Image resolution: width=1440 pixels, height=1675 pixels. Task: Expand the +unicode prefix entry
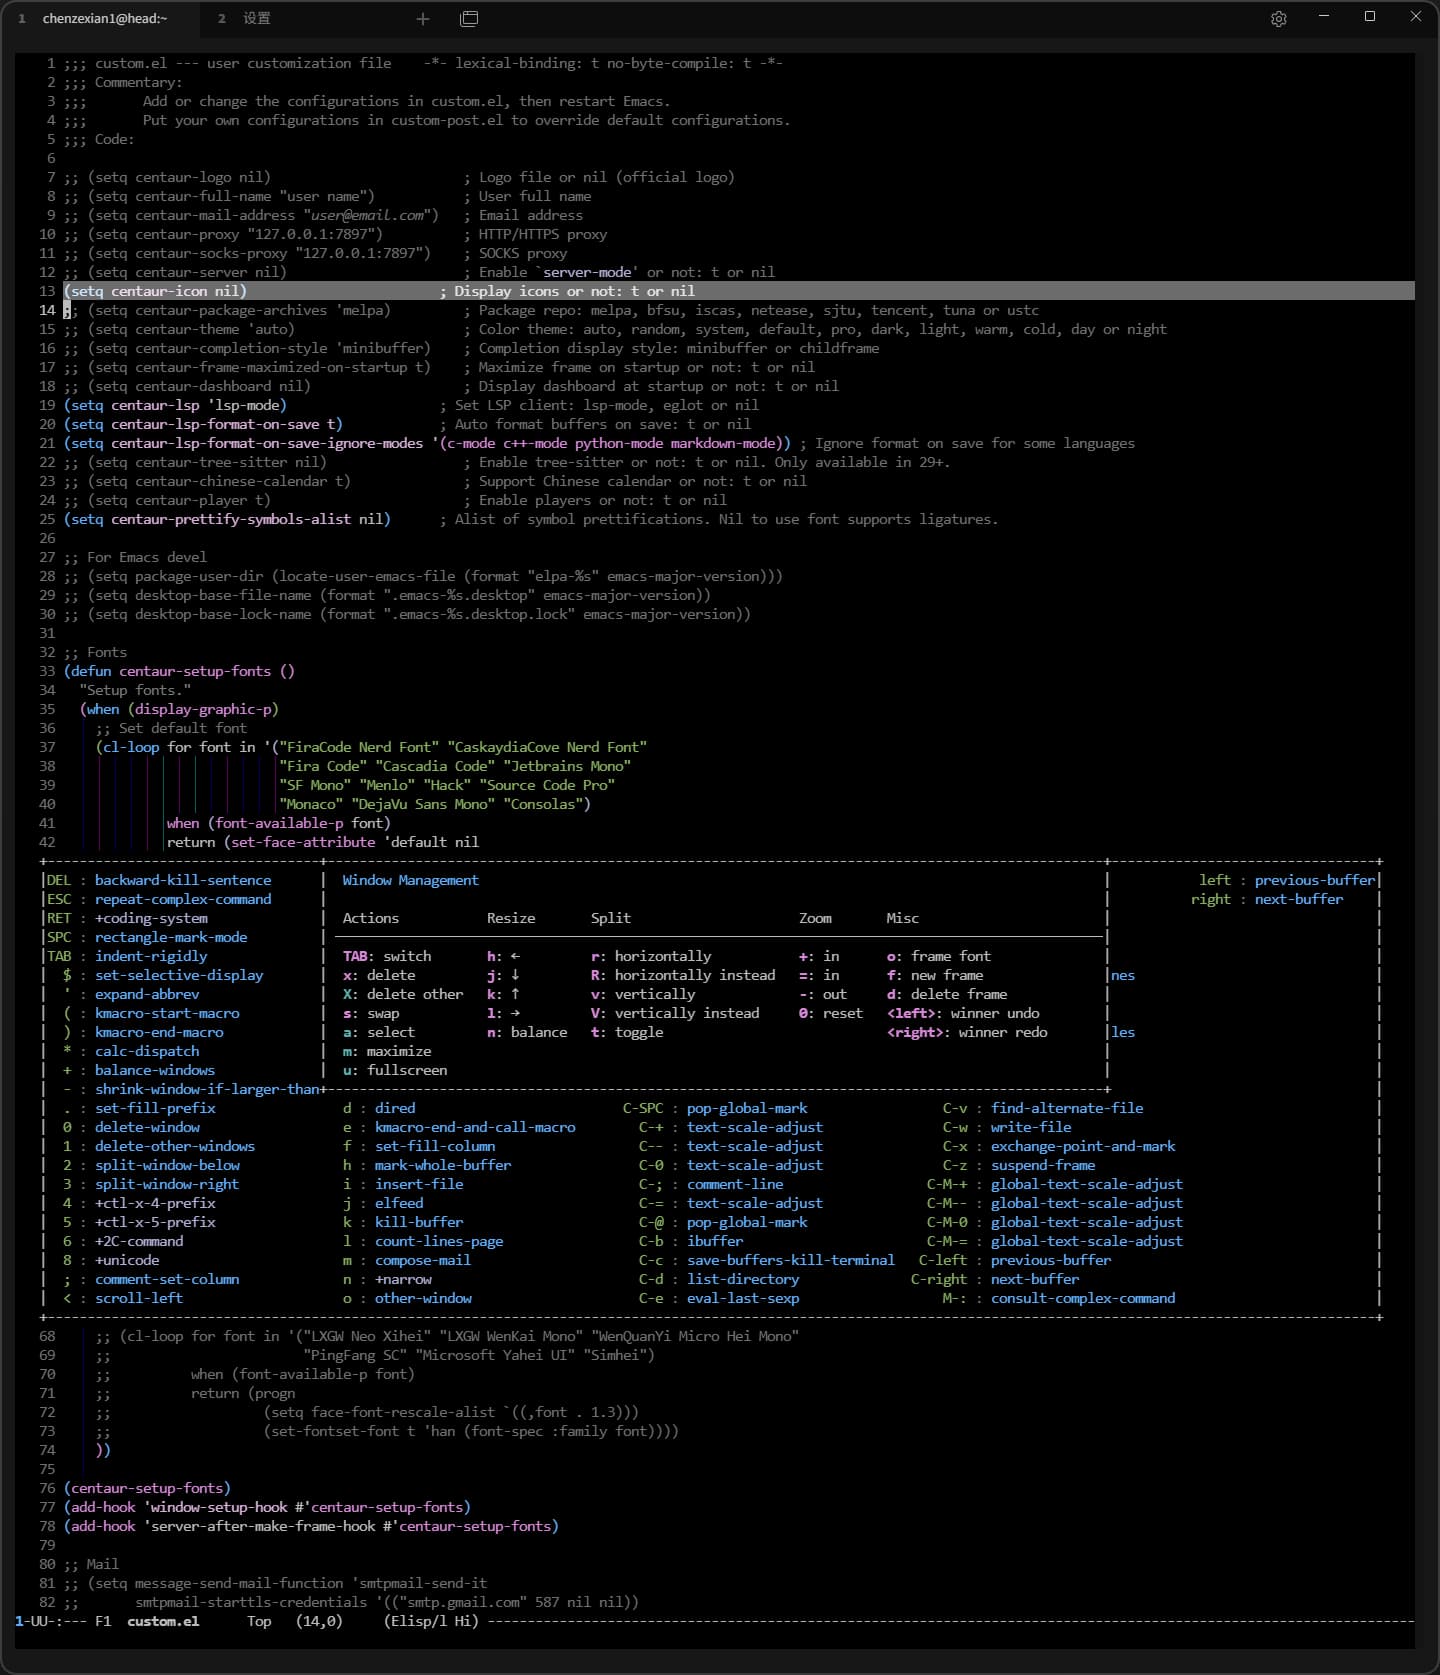(x=127, y=1260)
